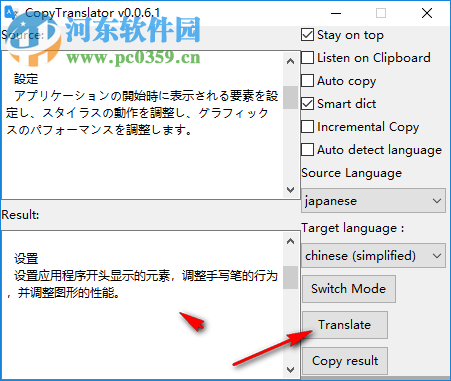Minimize the CopyTranslator window
This screenshot has height=381, width=451.
pos(336,13)
